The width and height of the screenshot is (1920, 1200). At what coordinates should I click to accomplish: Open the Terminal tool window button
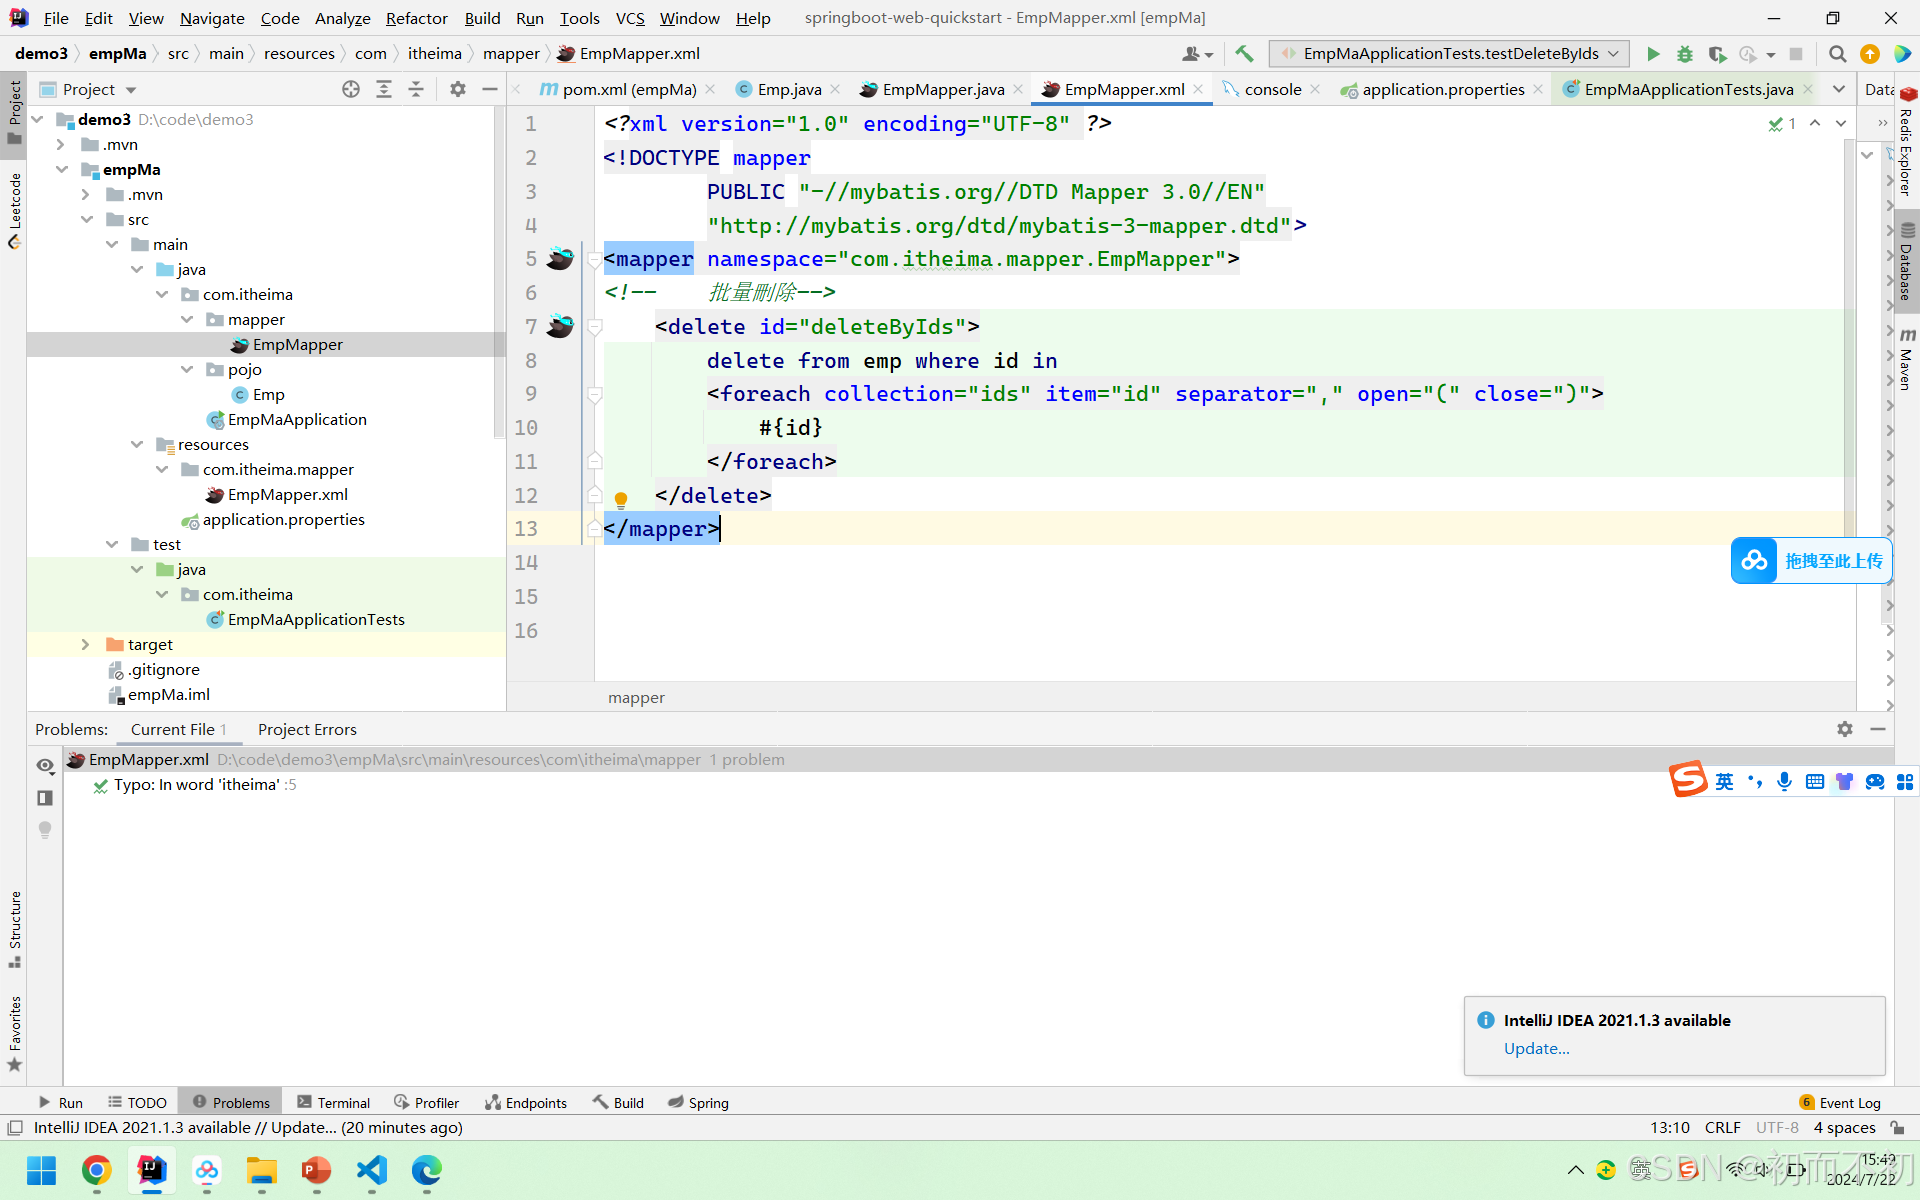pos(333,1103)
